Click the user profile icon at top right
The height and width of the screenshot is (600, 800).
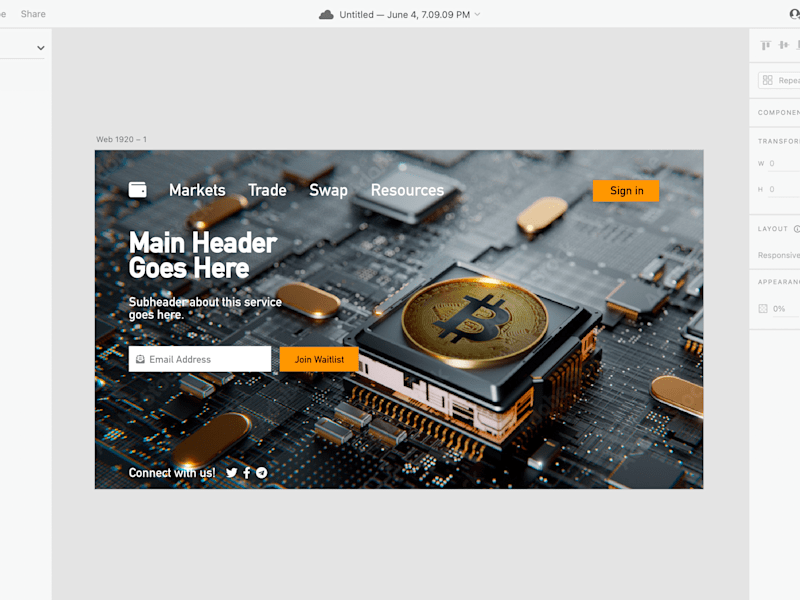tap(794, 14)
